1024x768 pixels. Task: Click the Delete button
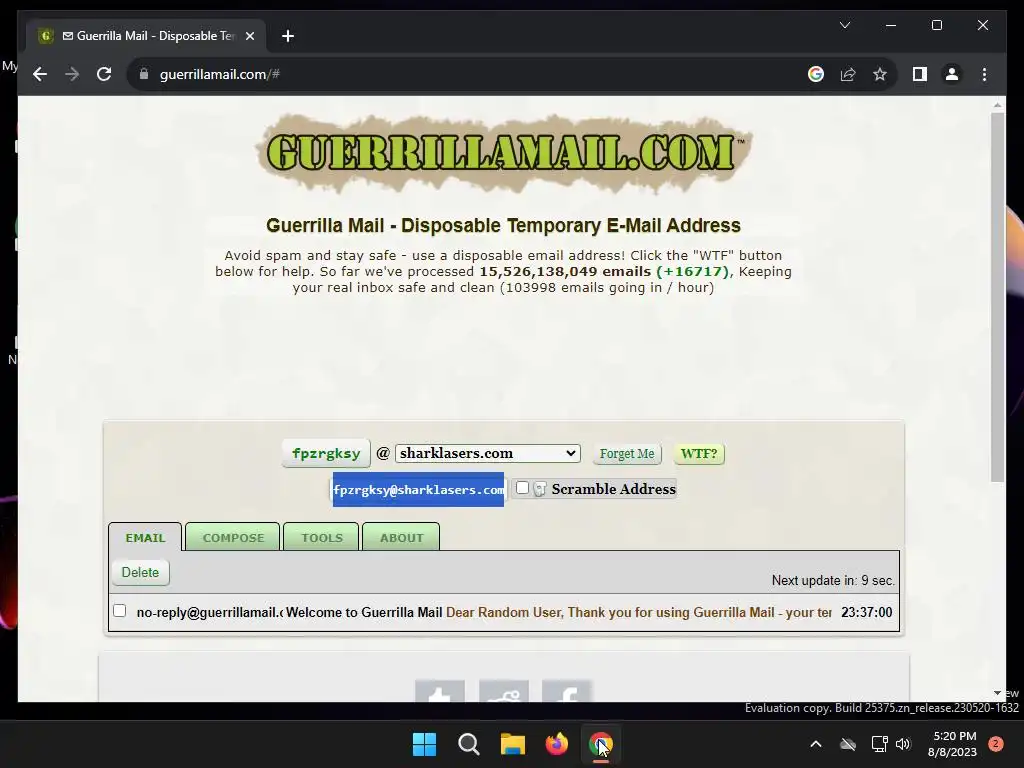tap(140, 573)
